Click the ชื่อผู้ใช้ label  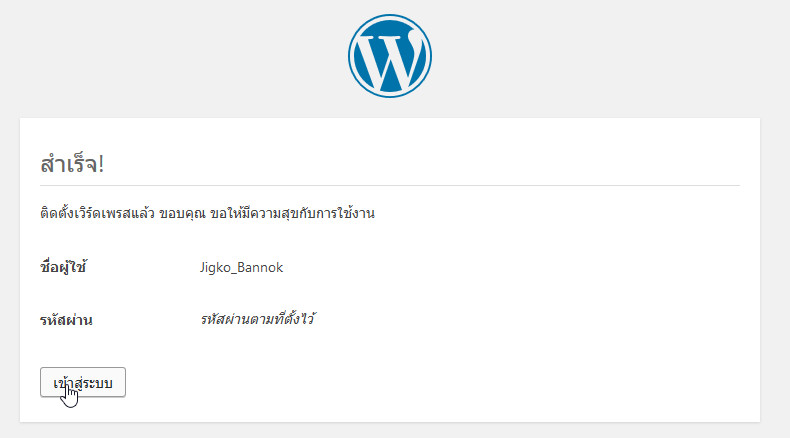[63, 267]
